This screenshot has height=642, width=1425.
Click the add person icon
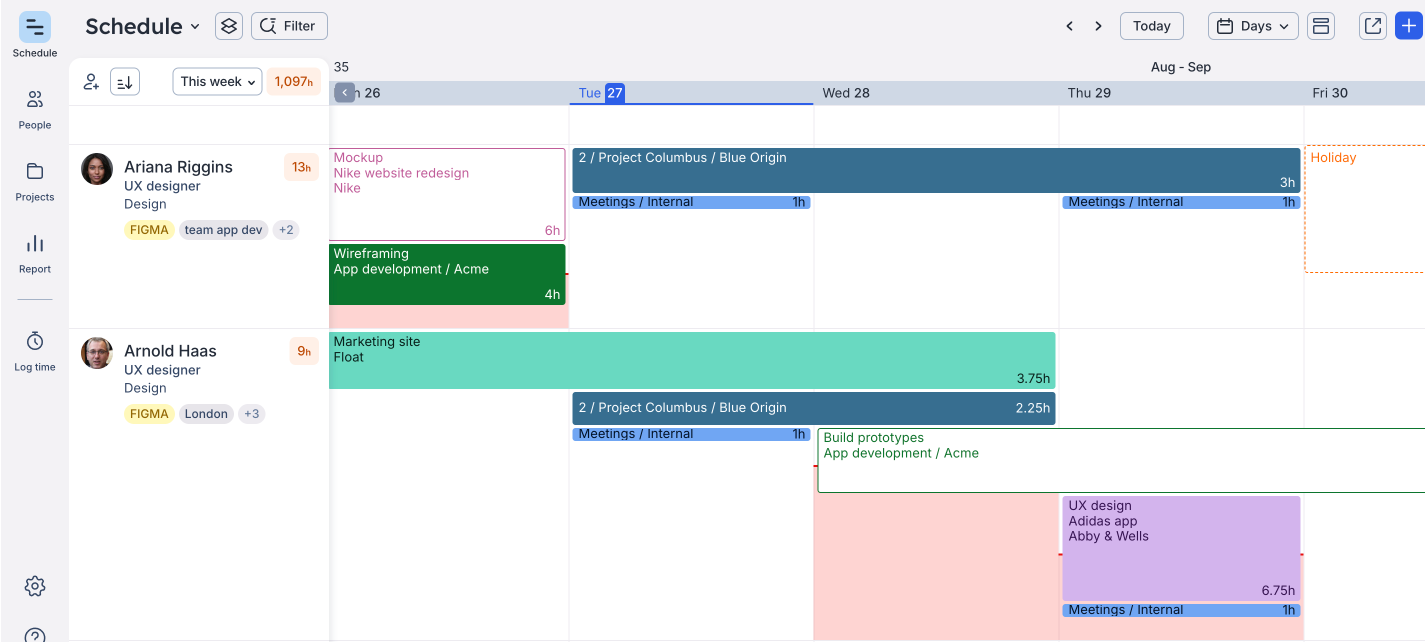tap(91, 82)
